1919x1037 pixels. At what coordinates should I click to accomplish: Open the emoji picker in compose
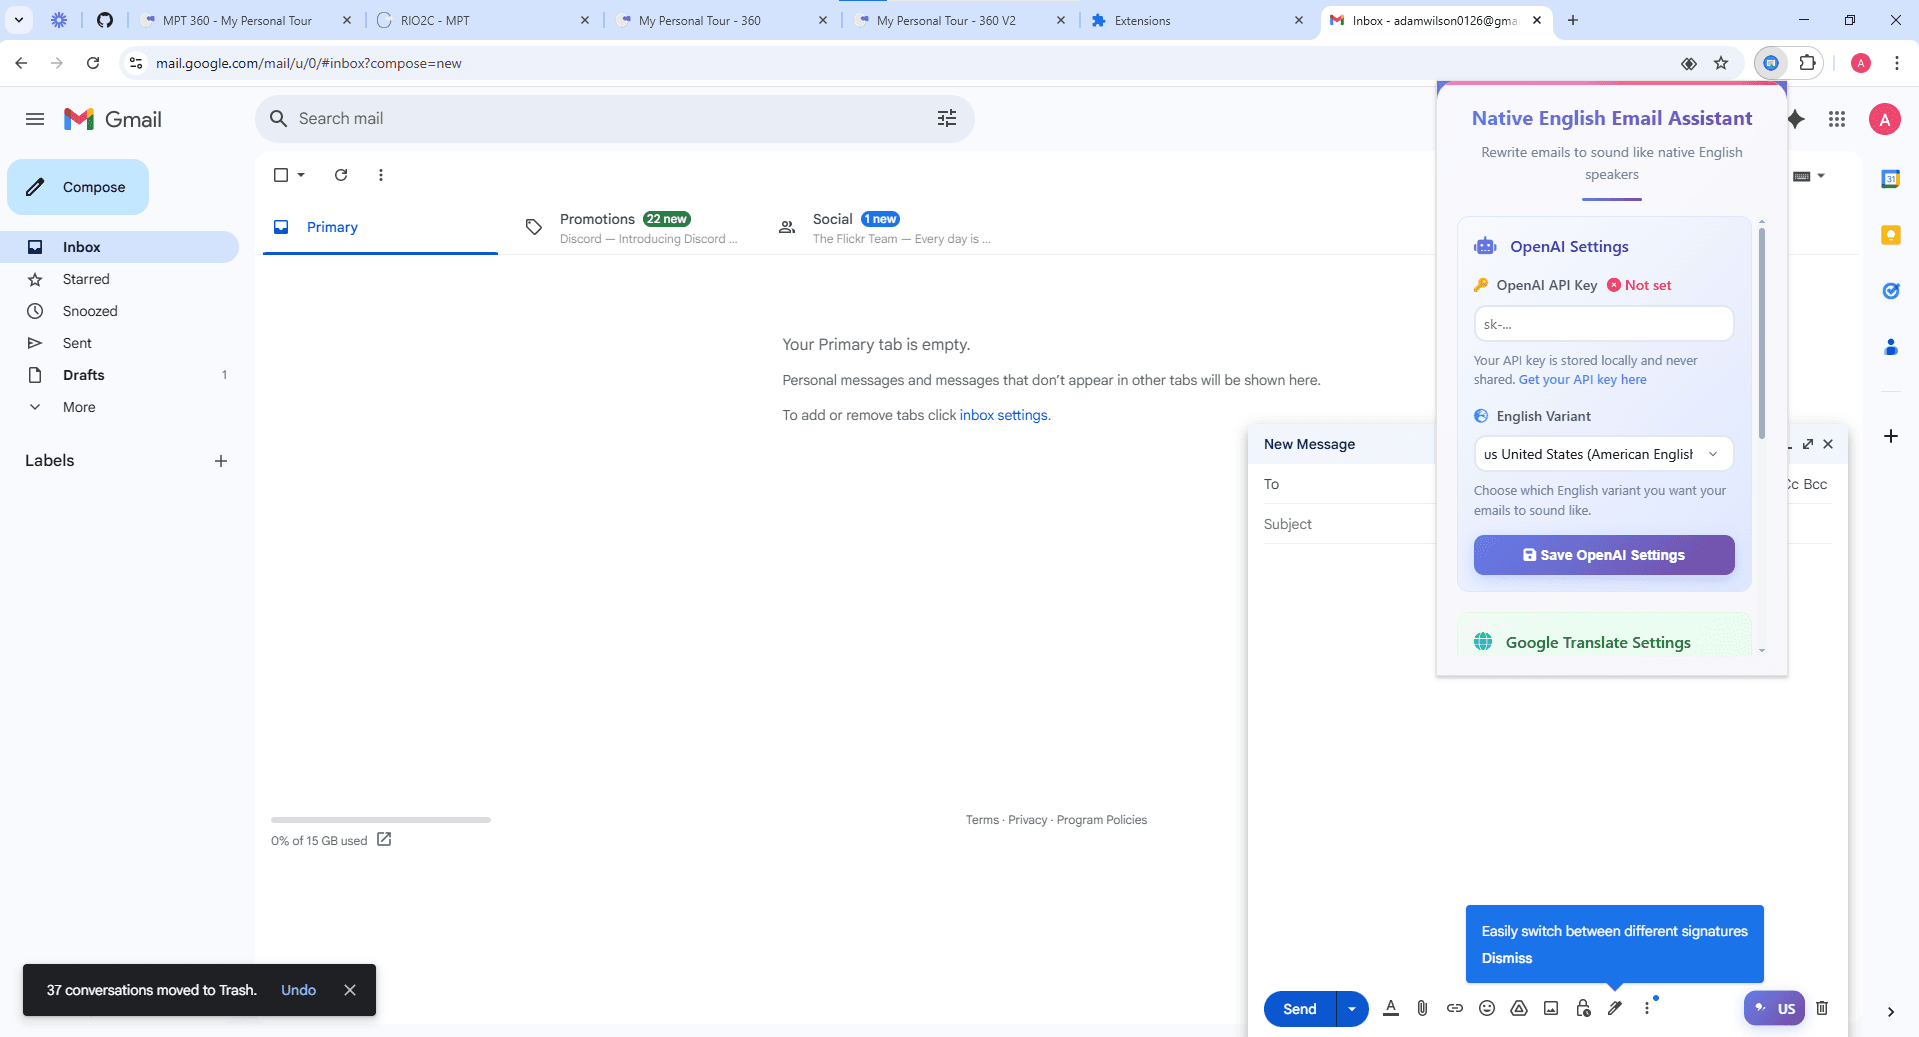click(1487, 1008)
